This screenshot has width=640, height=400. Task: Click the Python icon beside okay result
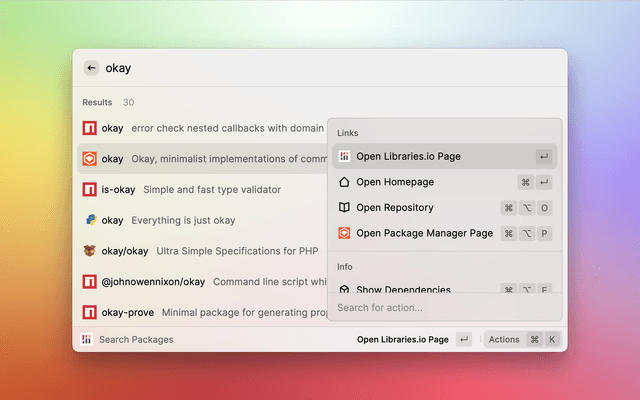coord(89,220)
